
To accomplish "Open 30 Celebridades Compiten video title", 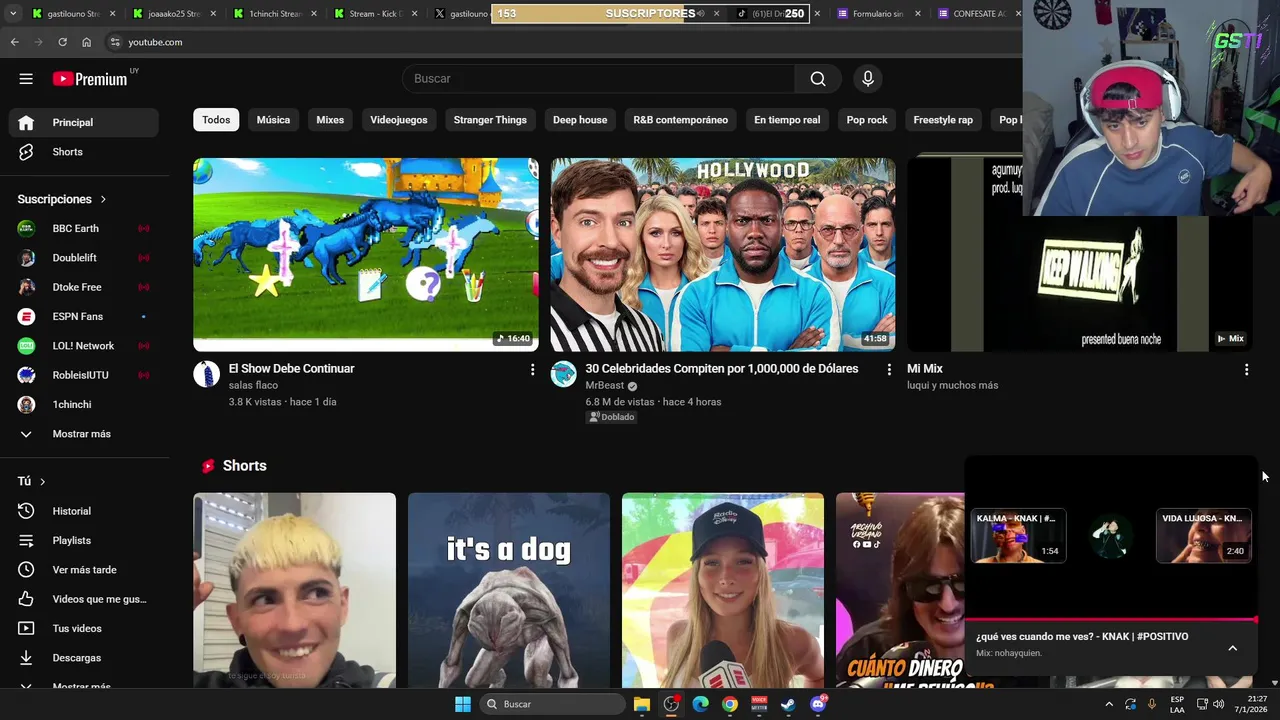I will [722, 369].
